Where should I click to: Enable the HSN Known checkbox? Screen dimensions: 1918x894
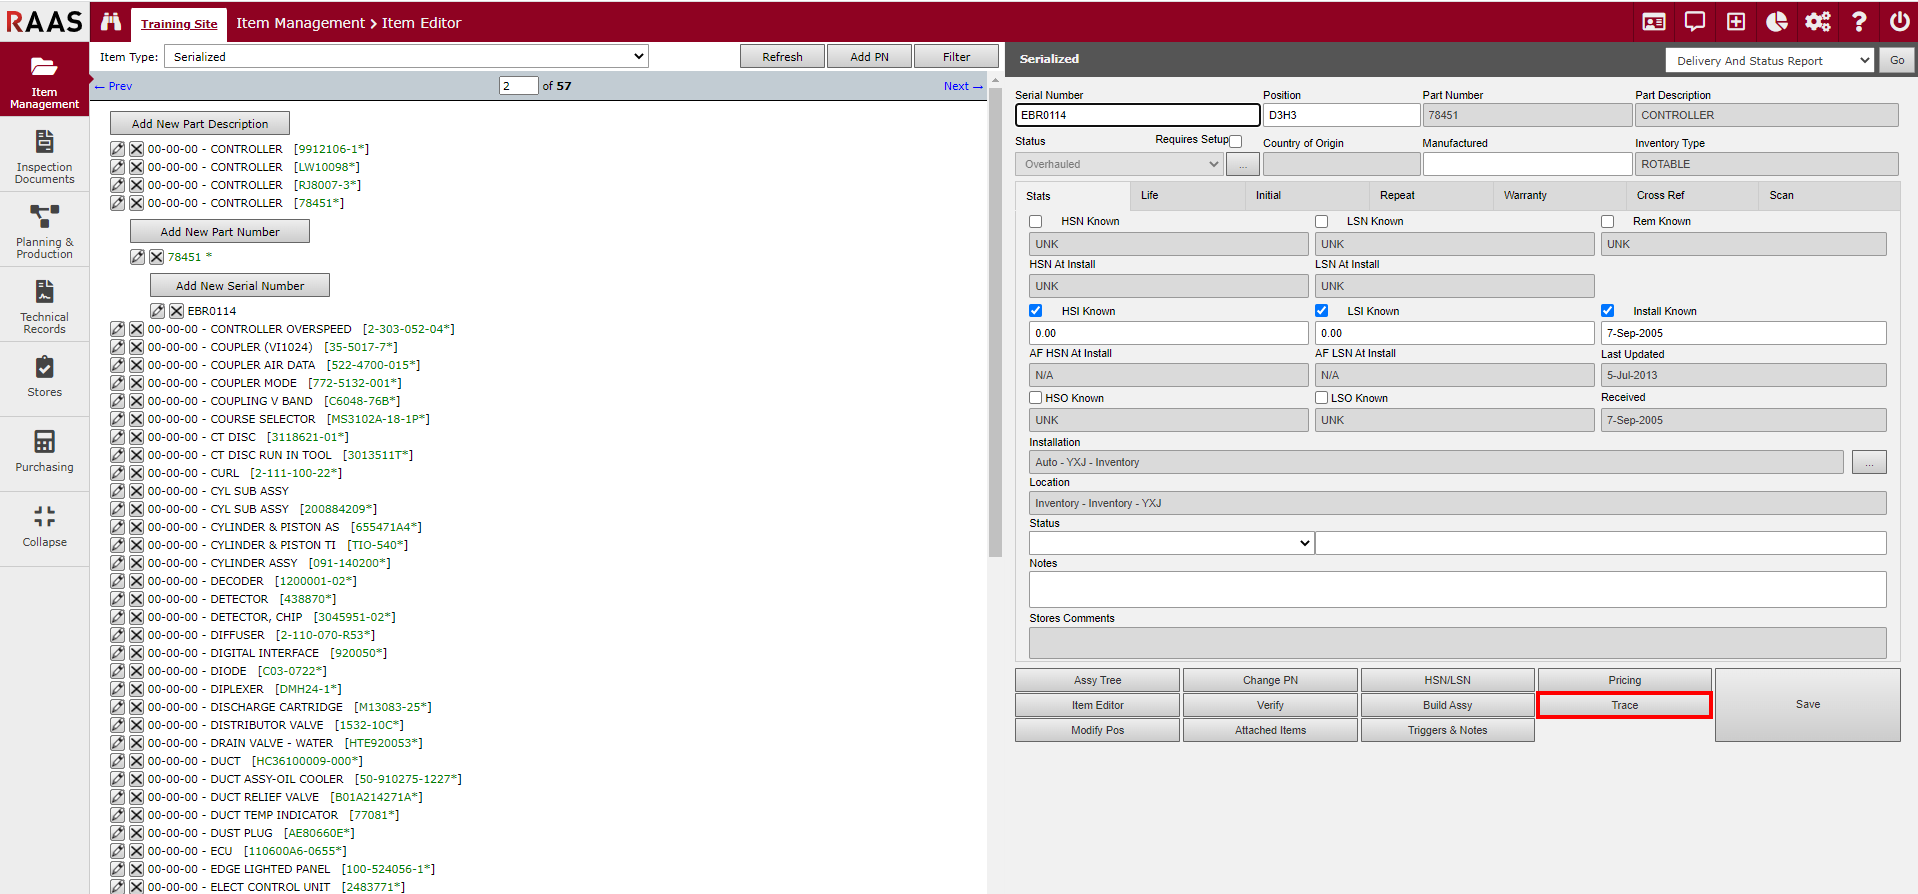click(1036, 222)
